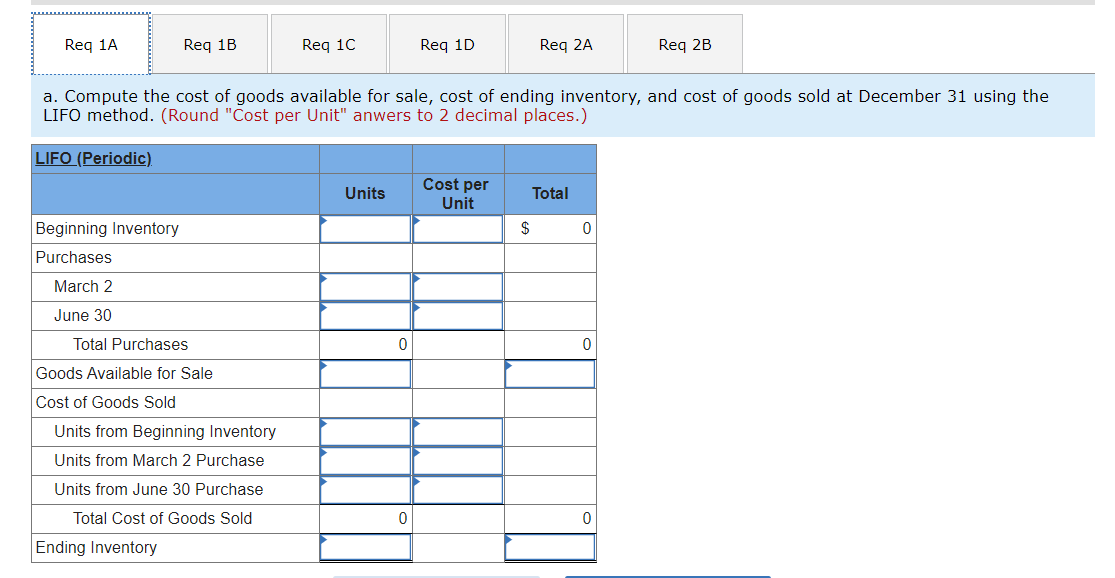Click the Units field for Beginning Inventory
The height and width of the screenshot is (578, 1115).
pyautogui.click(x=365, y=228)
